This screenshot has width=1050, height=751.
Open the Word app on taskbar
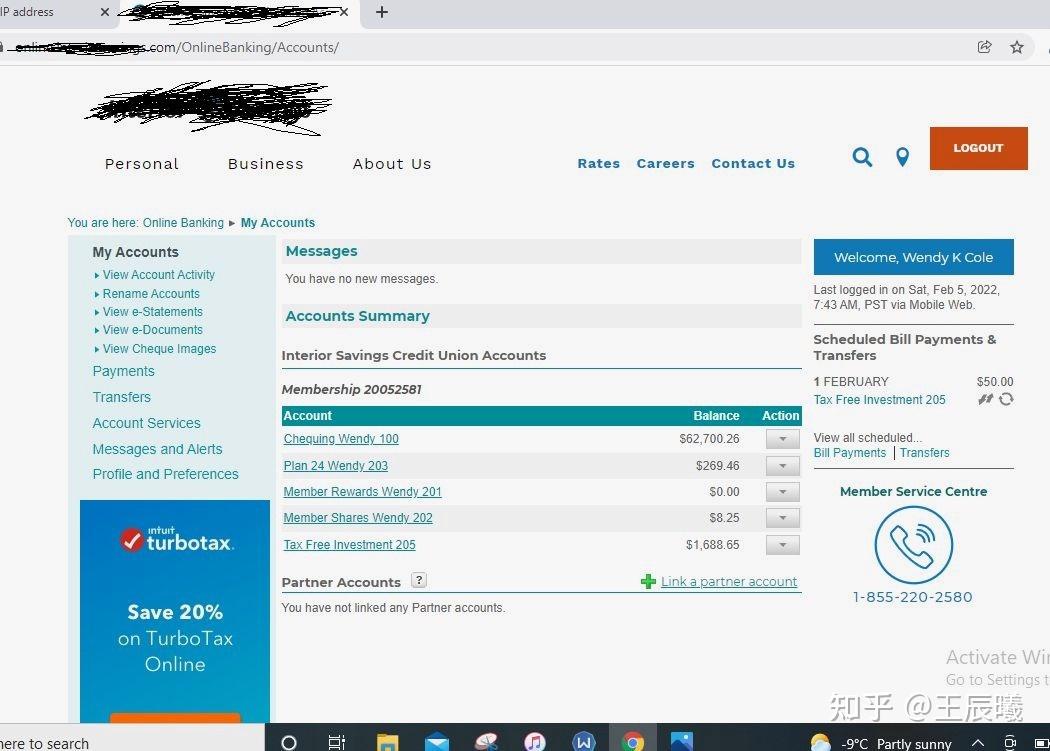point(584,742)
